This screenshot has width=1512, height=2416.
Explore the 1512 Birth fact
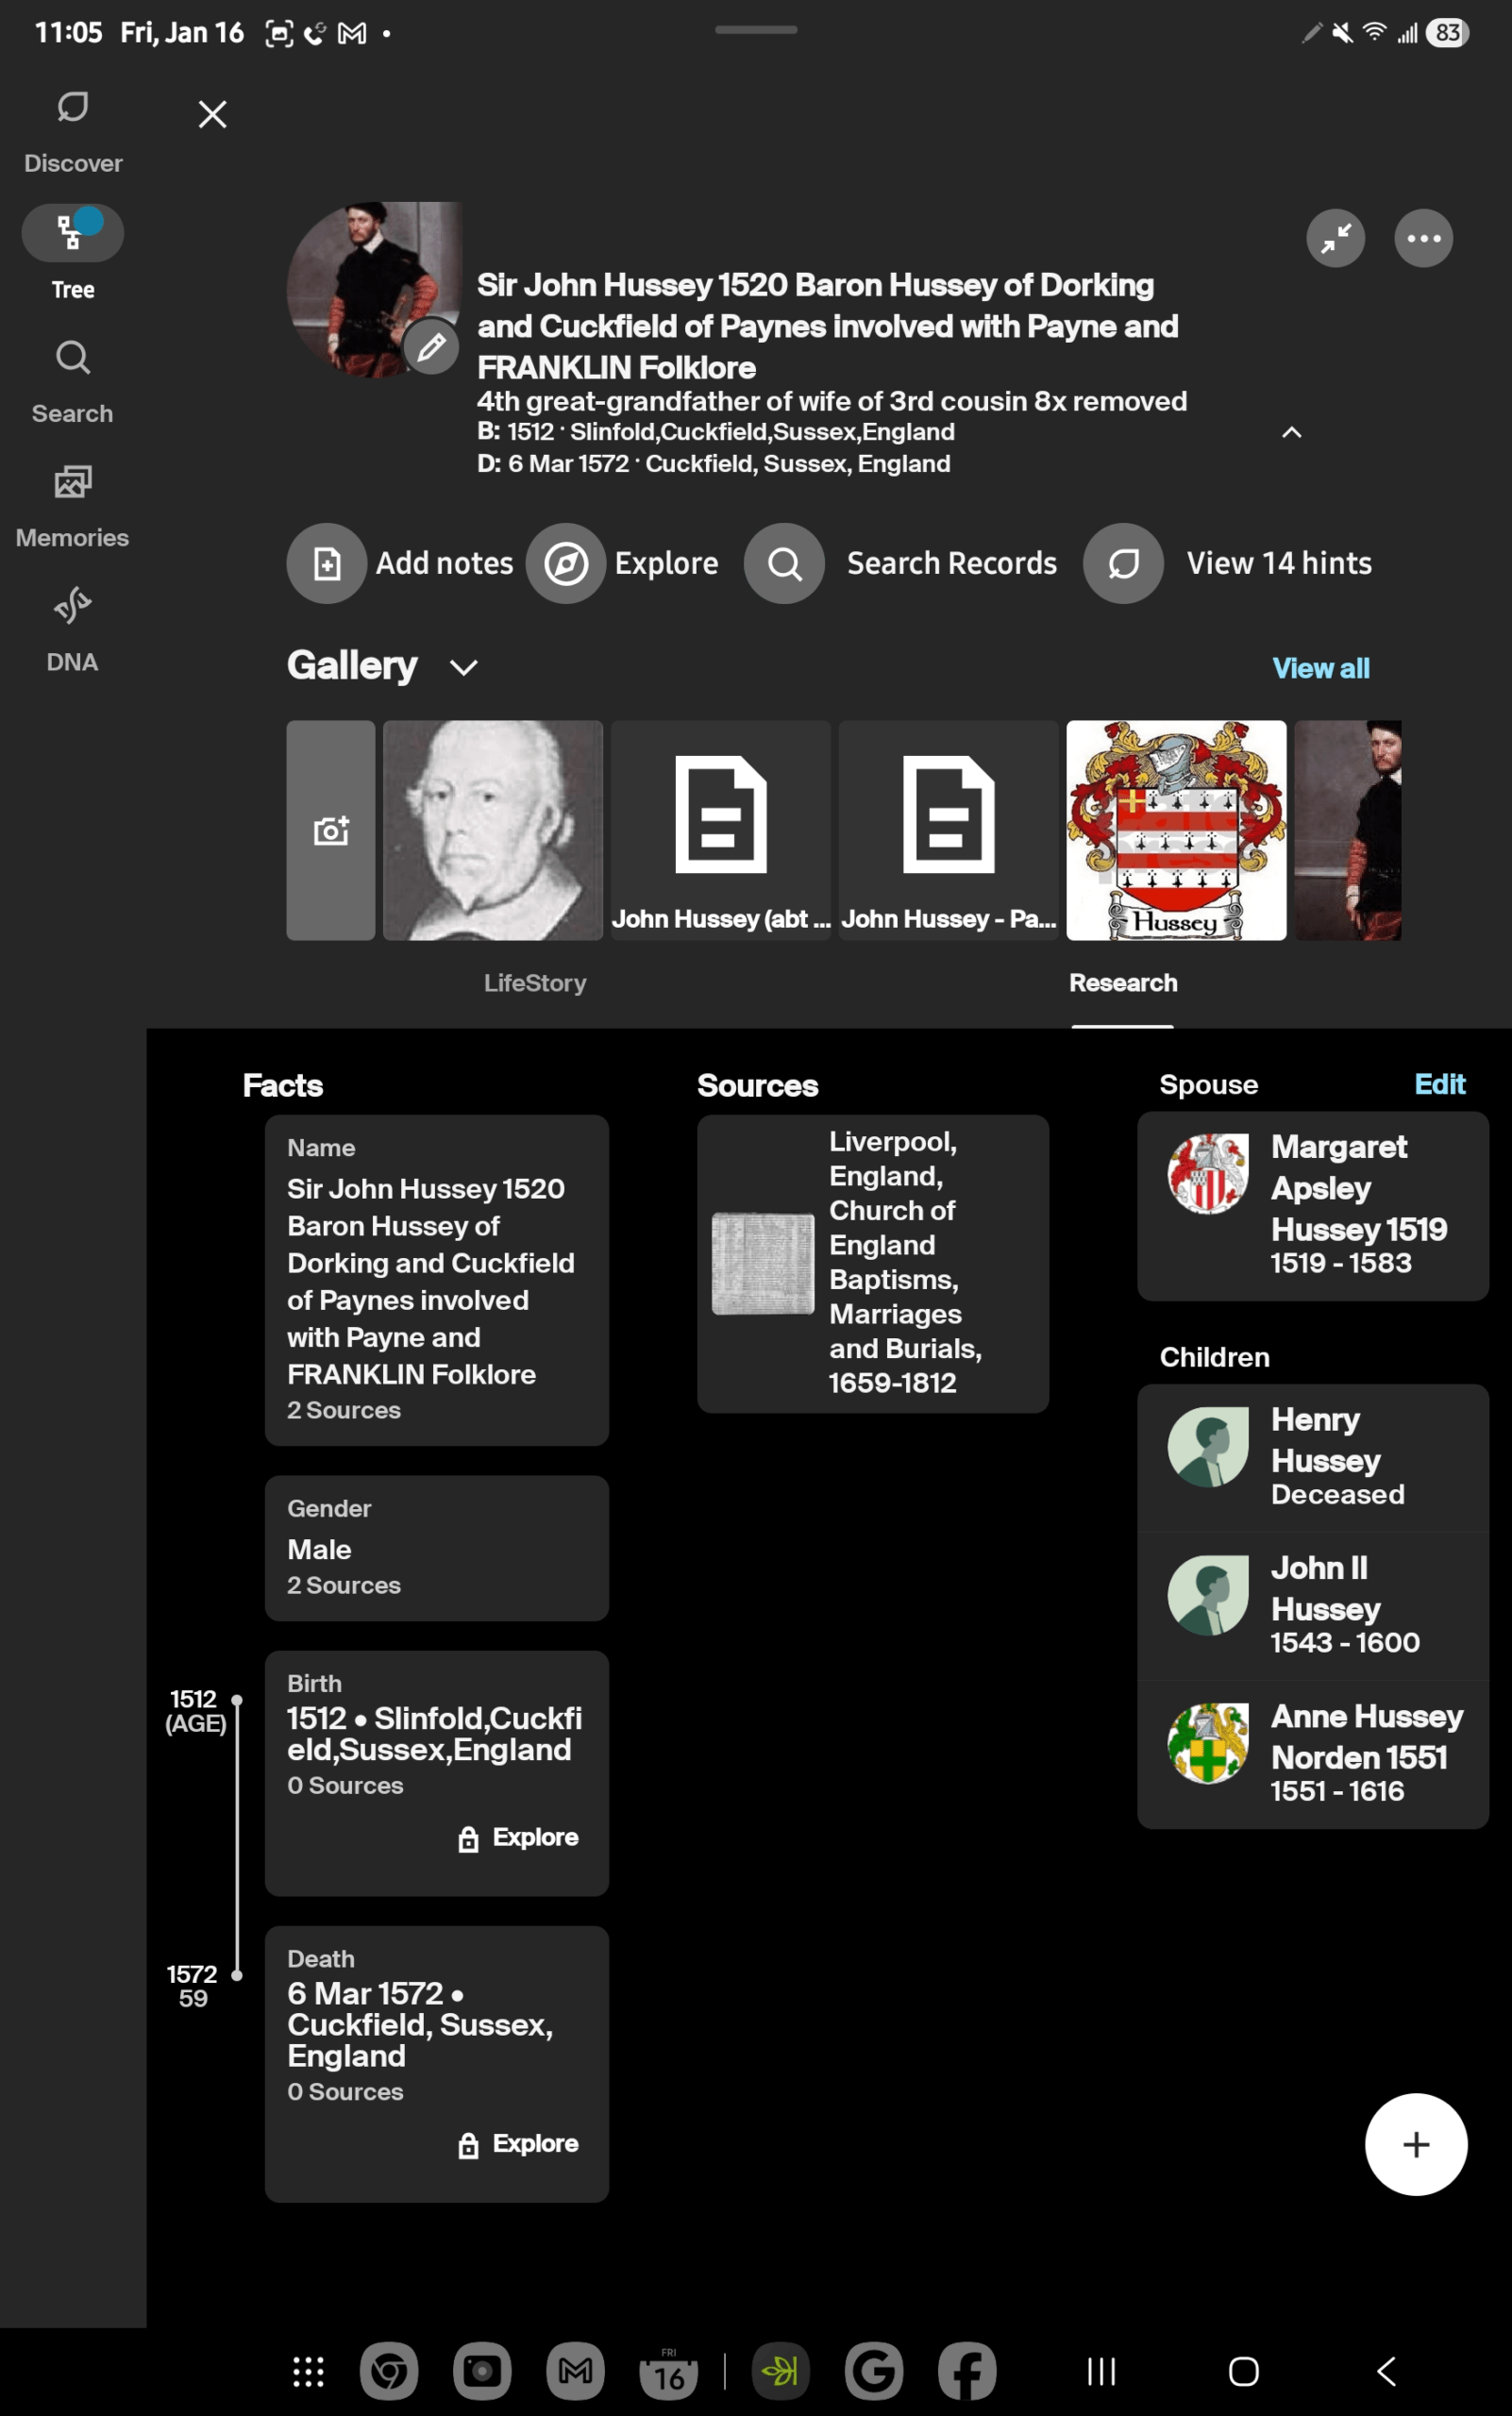tap(518, 1837)
